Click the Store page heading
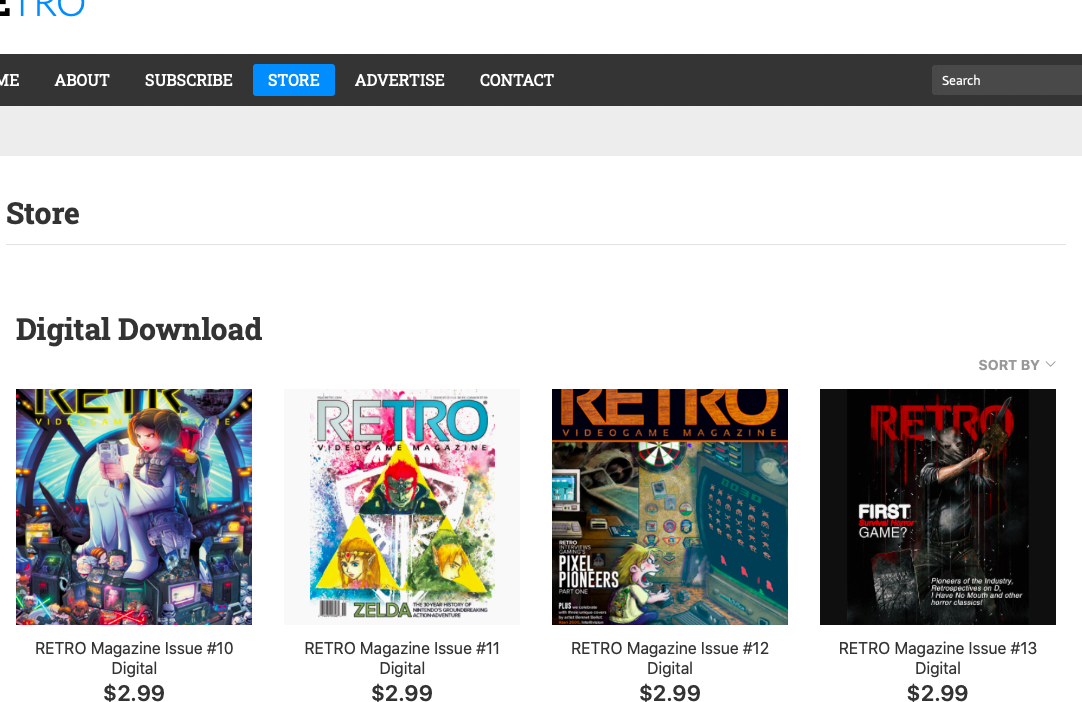Screen dimensions: 1082x702 click(43, 213)
